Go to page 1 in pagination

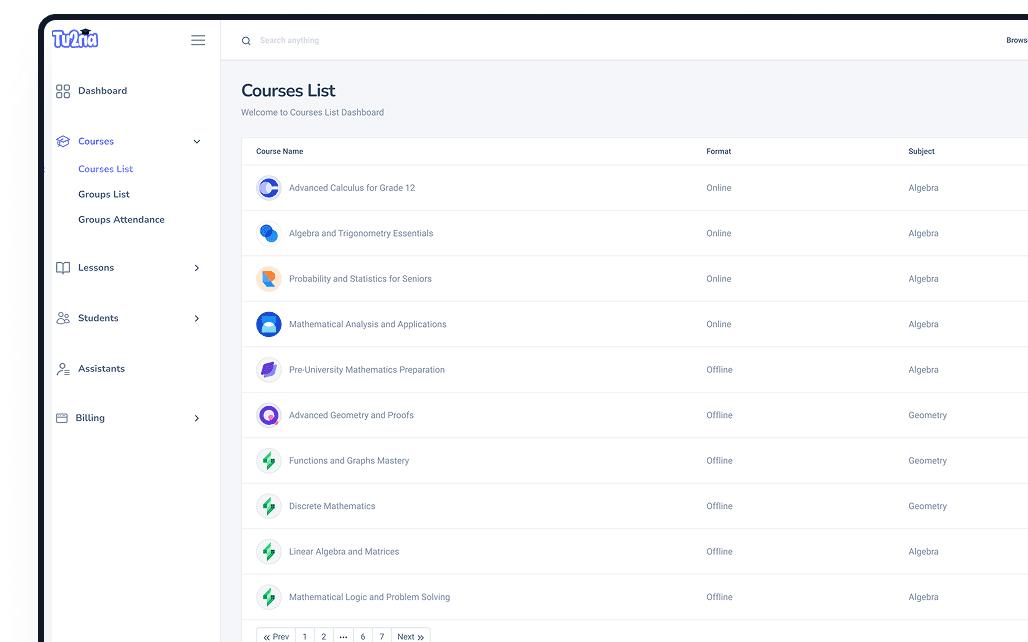(x=305, y=636)
